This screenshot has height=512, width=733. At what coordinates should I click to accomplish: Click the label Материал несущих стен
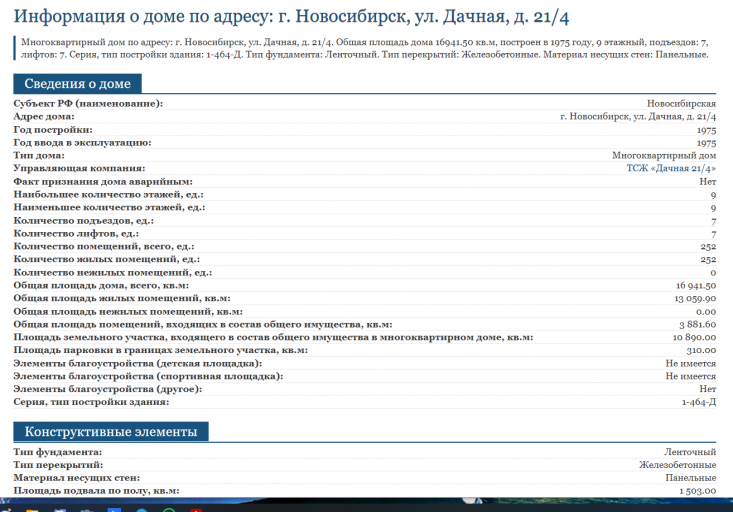tap(77, 478)
